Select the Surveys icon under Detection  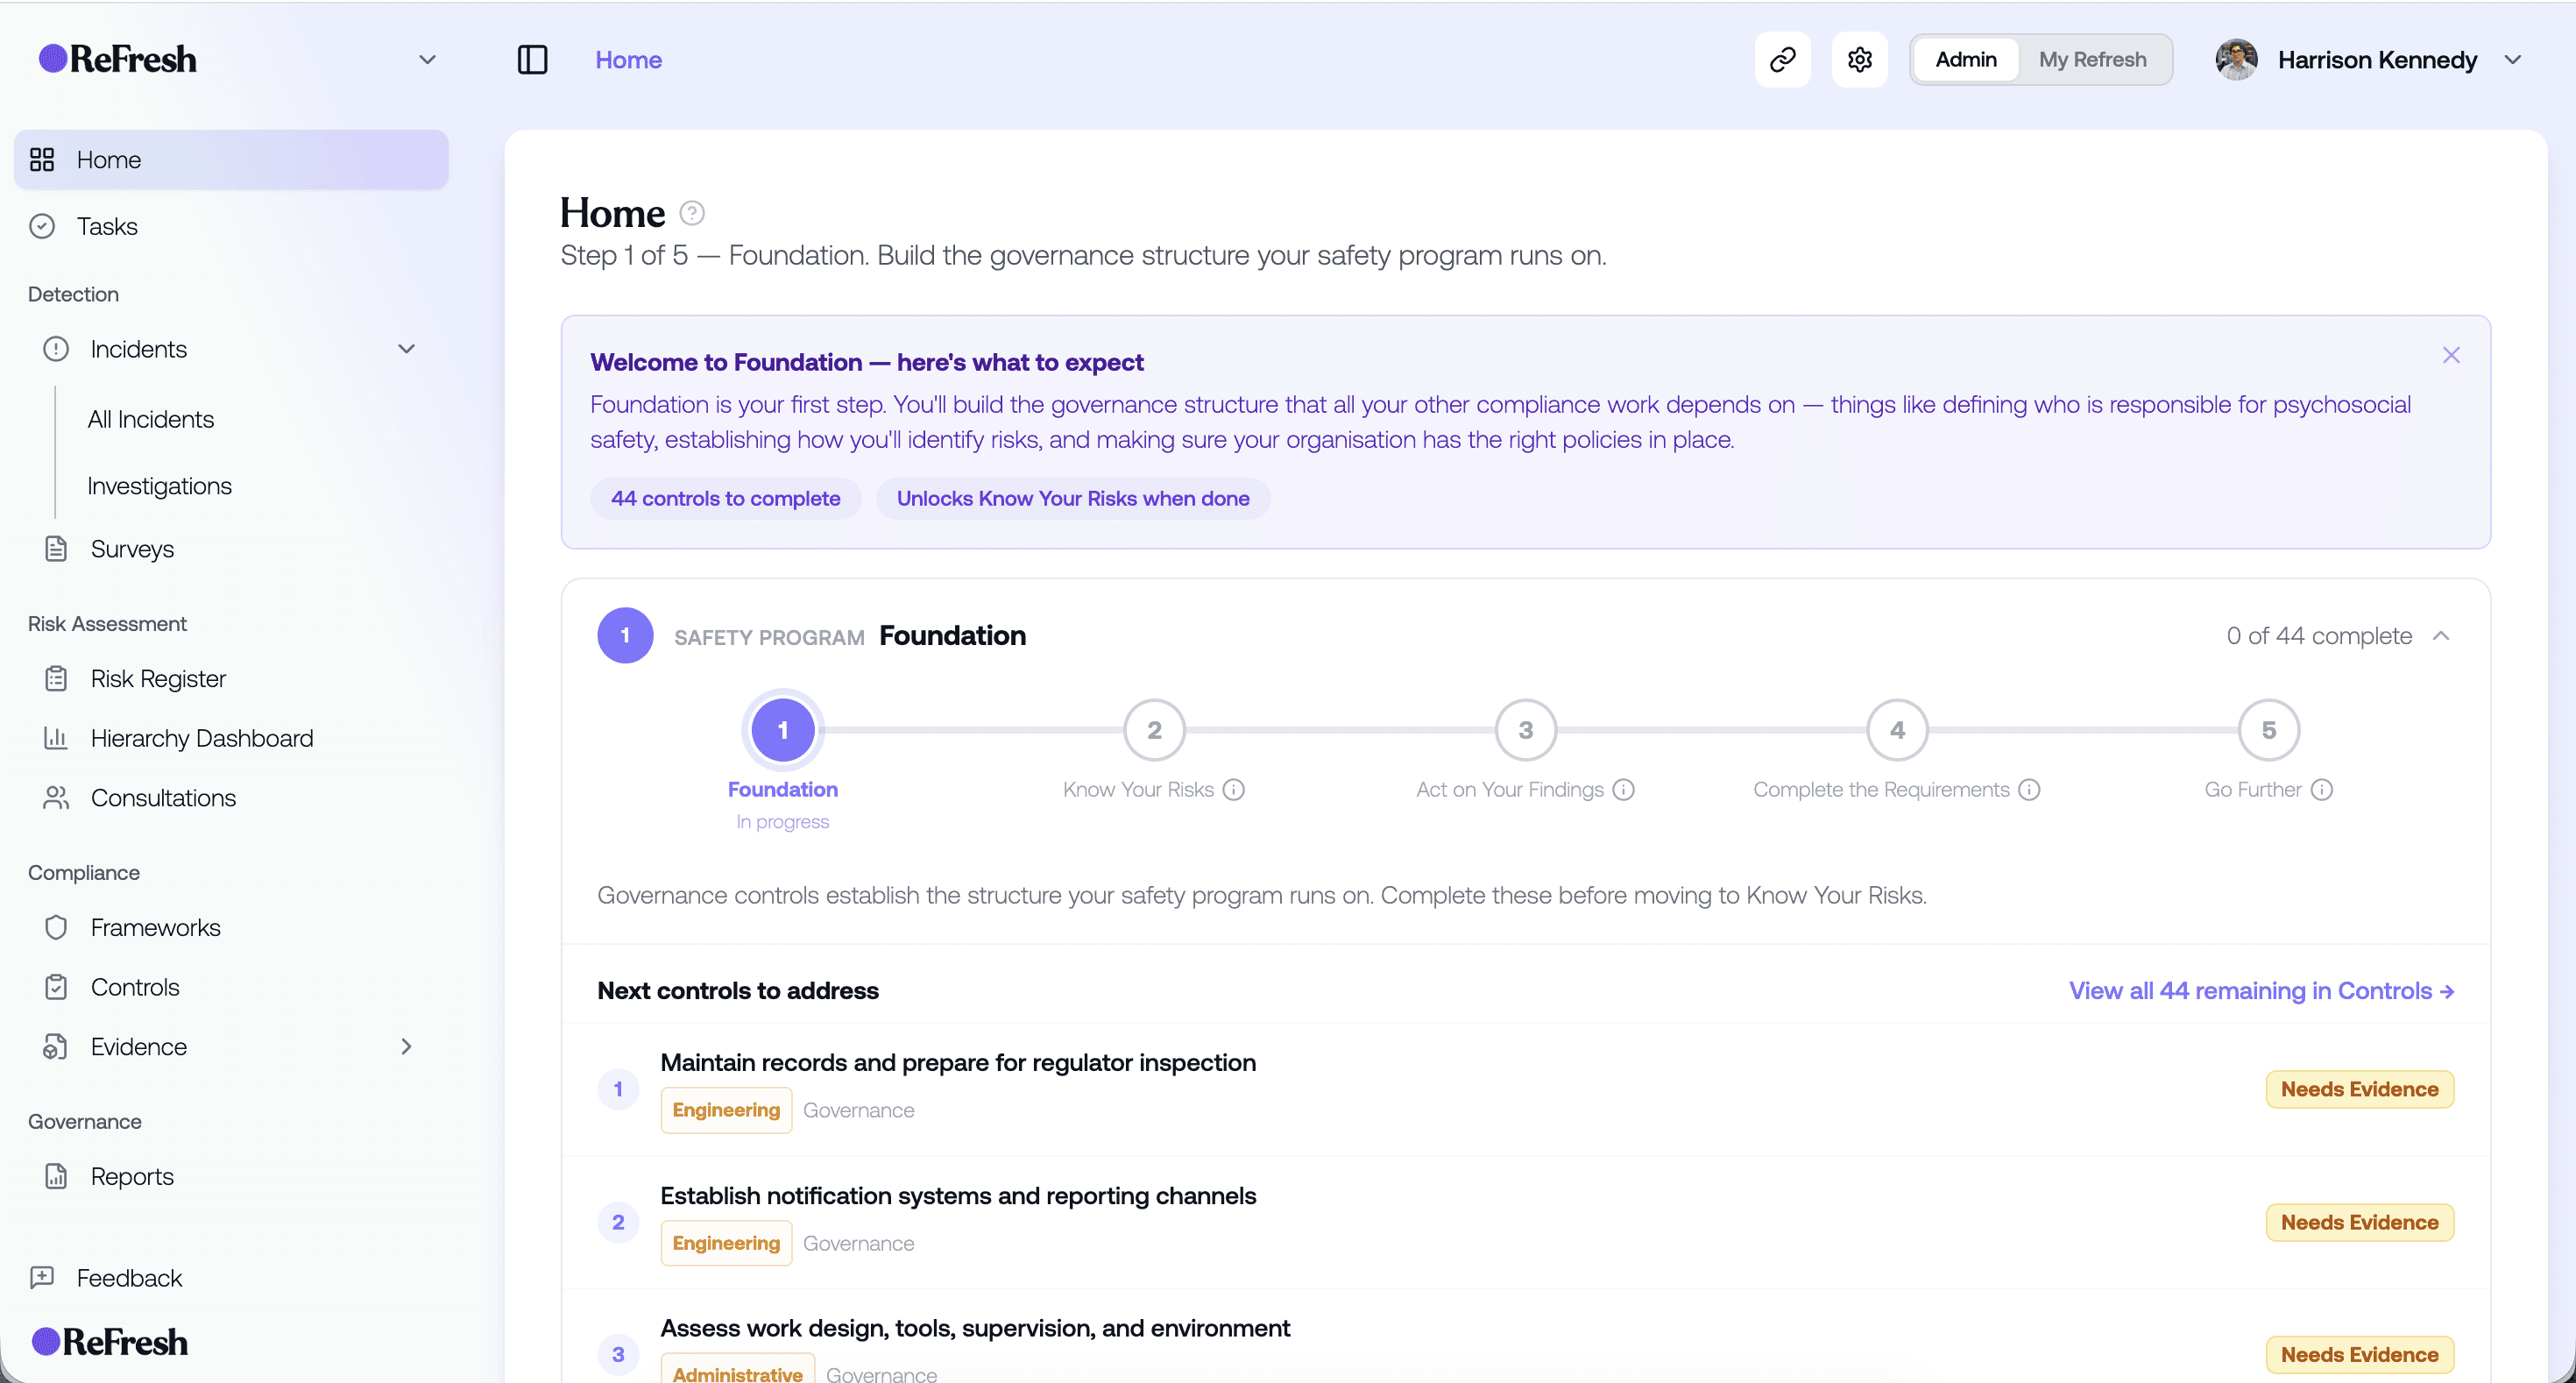pyautogui.click(x=56, y=548)
